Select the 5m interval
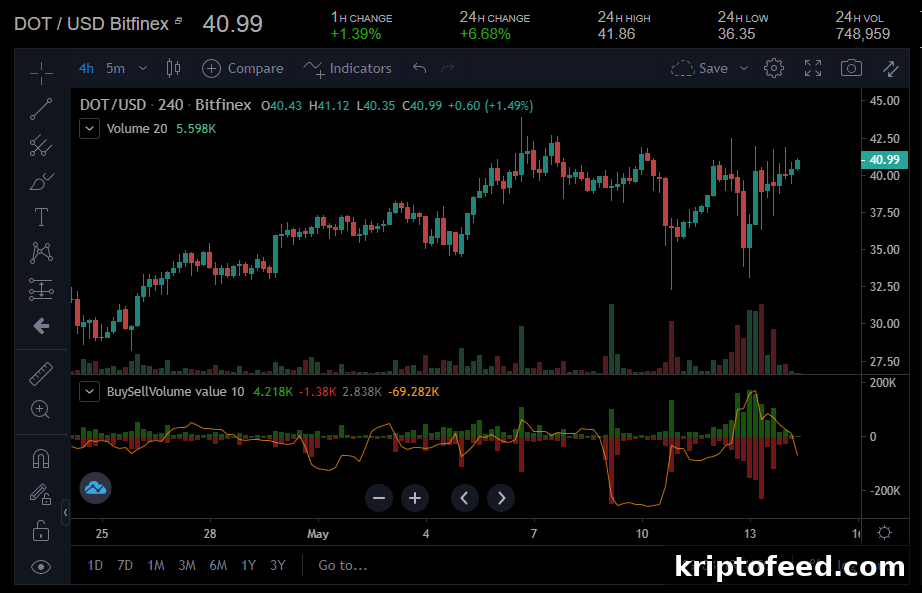The image size is (922, 593). pyautogui.click(x=115, y=69)
